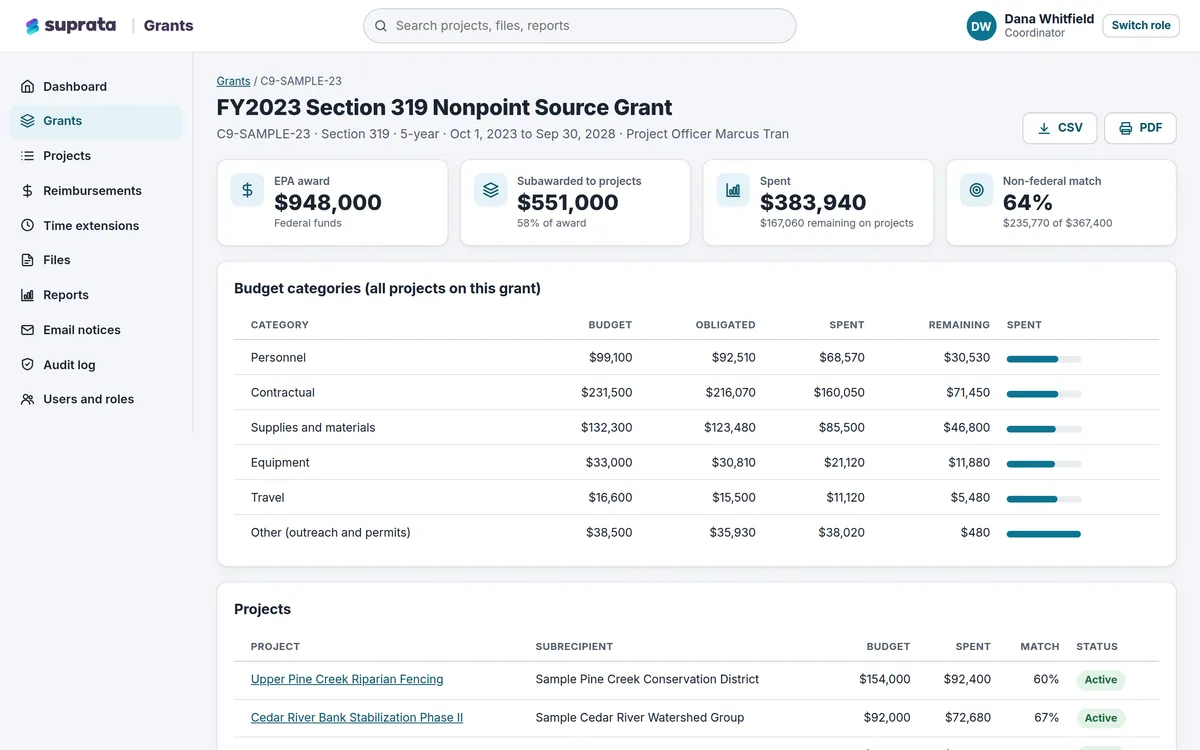Click the $948,000 EPA award amount

click(x=328, y=203)
